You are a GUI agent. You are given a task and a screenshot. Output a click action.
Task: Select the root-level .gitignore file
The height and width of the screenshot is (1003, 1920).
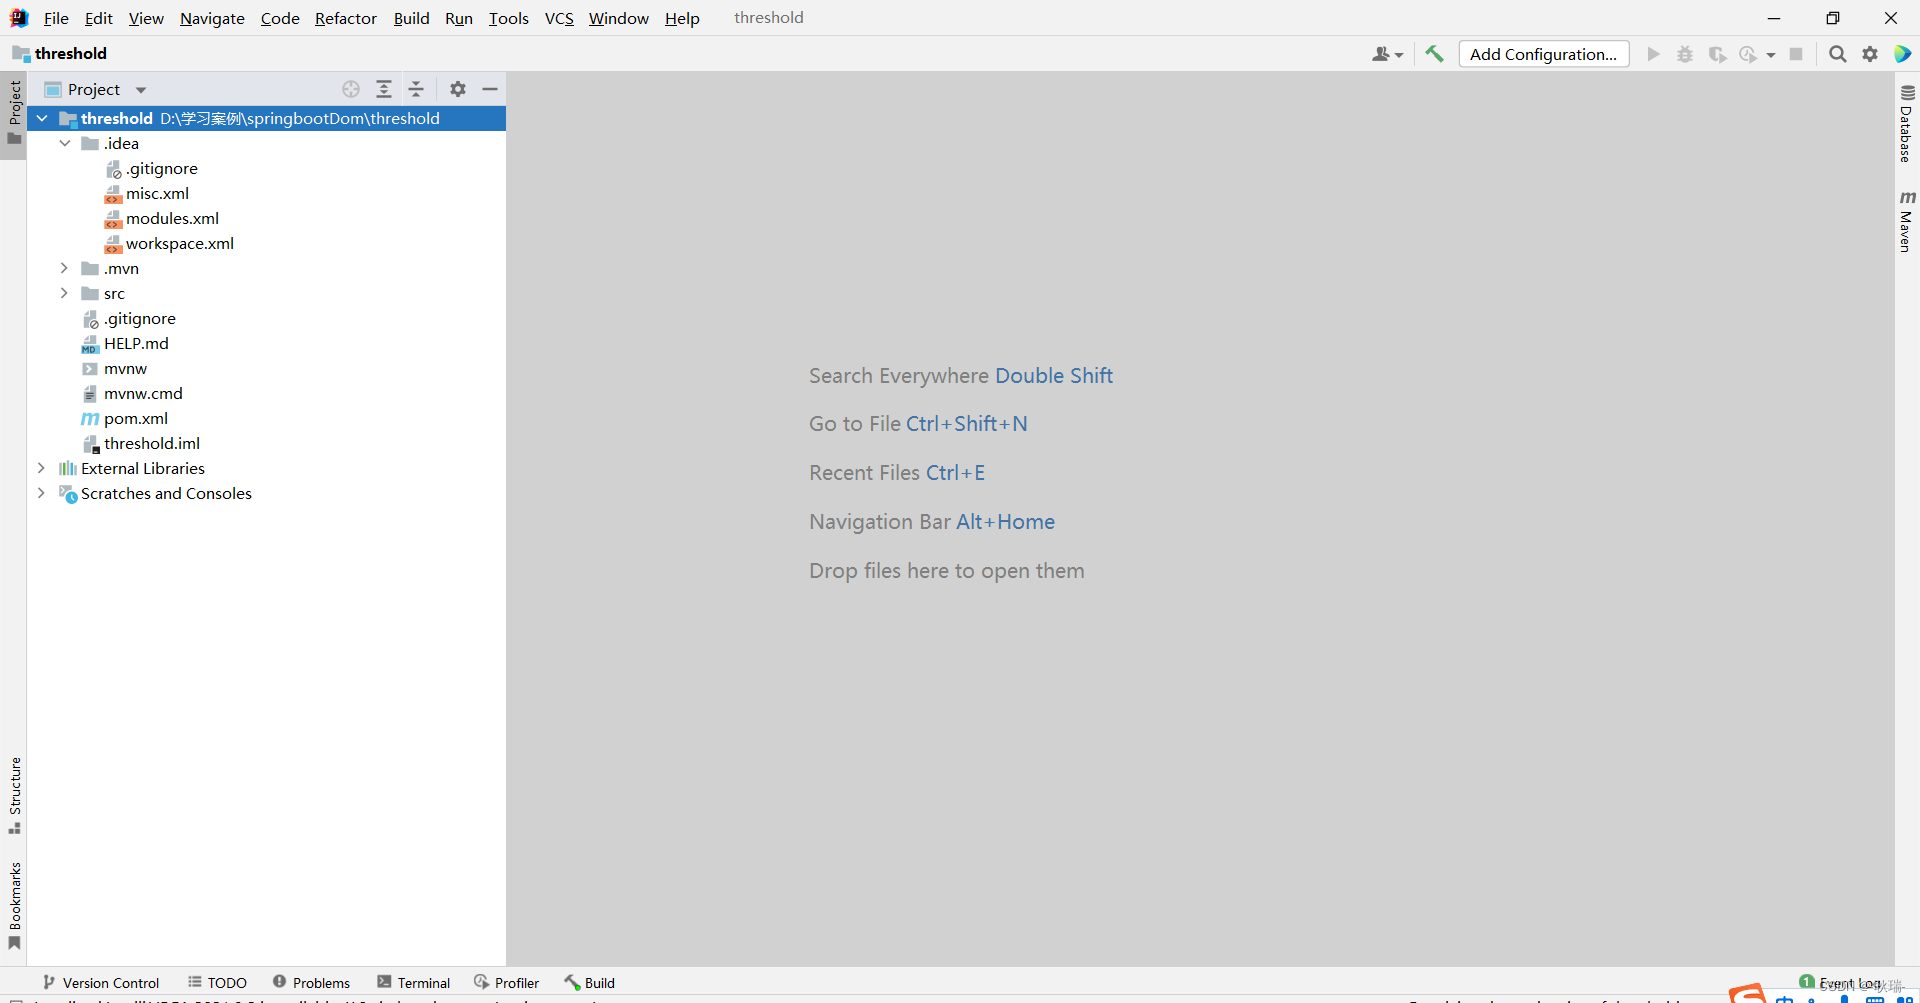pos(139,319)
